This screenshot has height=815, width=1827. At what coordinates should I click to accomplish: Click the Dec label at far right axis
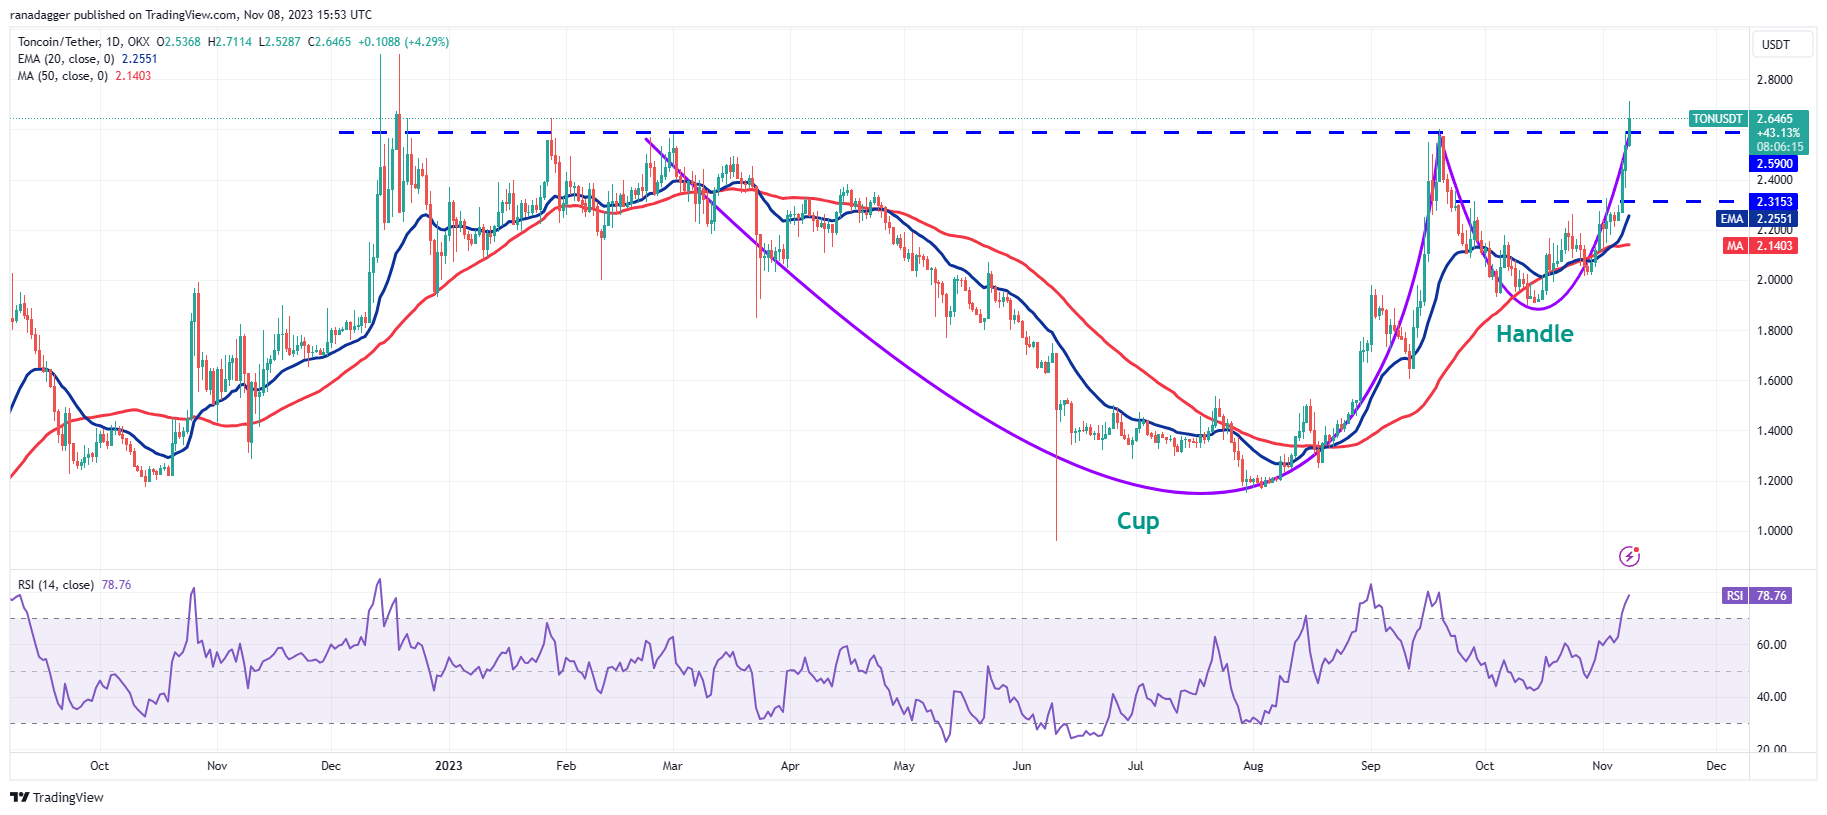point(1716,766)
